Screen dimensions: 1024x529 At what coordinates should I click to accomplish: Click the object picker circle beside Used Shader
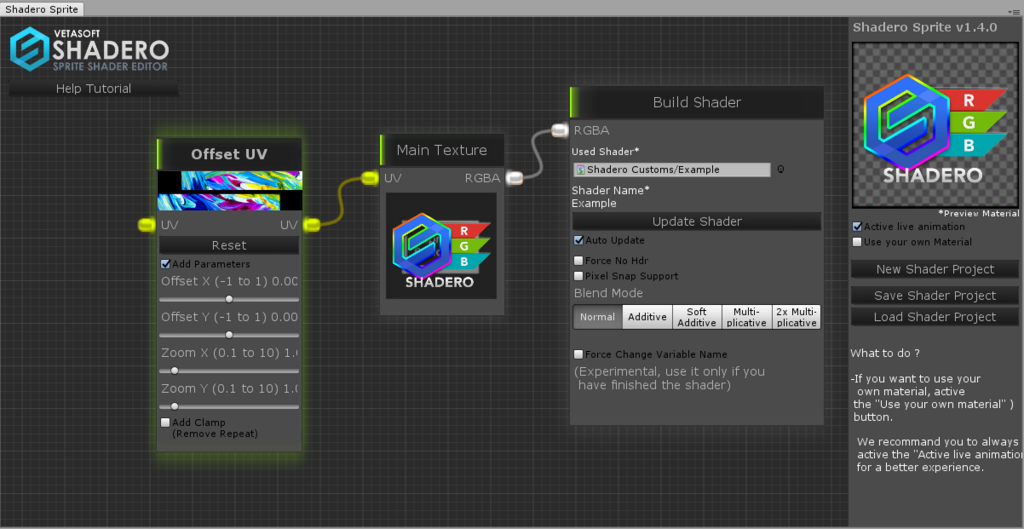point(780,170)
